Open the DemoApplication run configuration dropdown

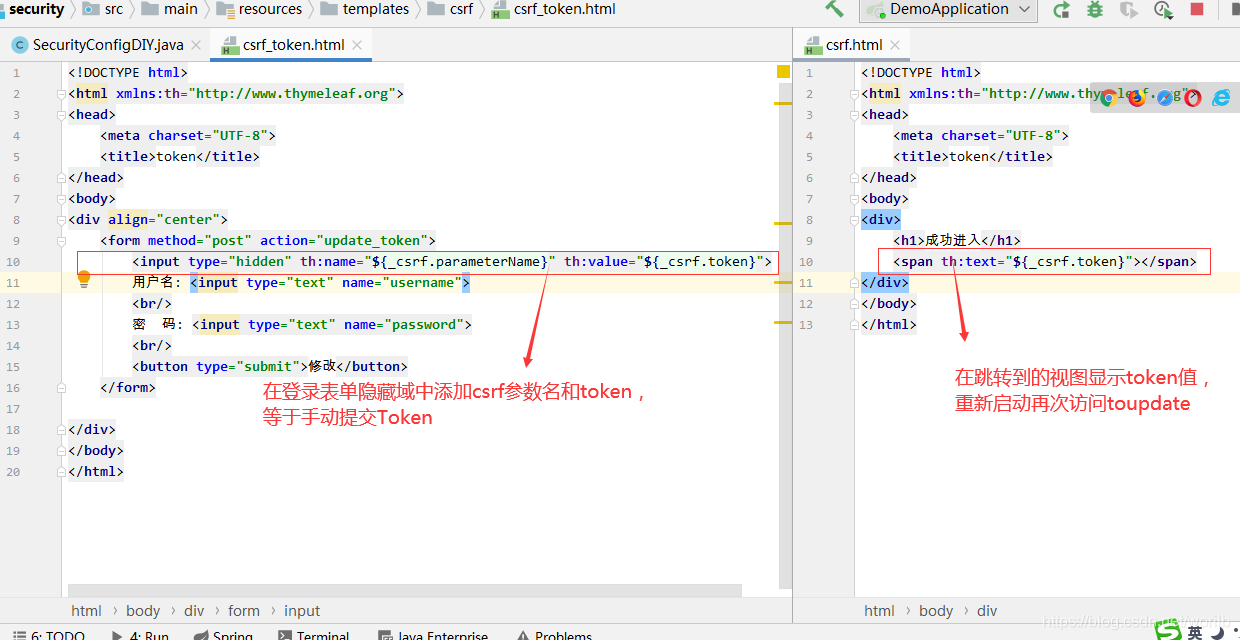tap(948, 10)
